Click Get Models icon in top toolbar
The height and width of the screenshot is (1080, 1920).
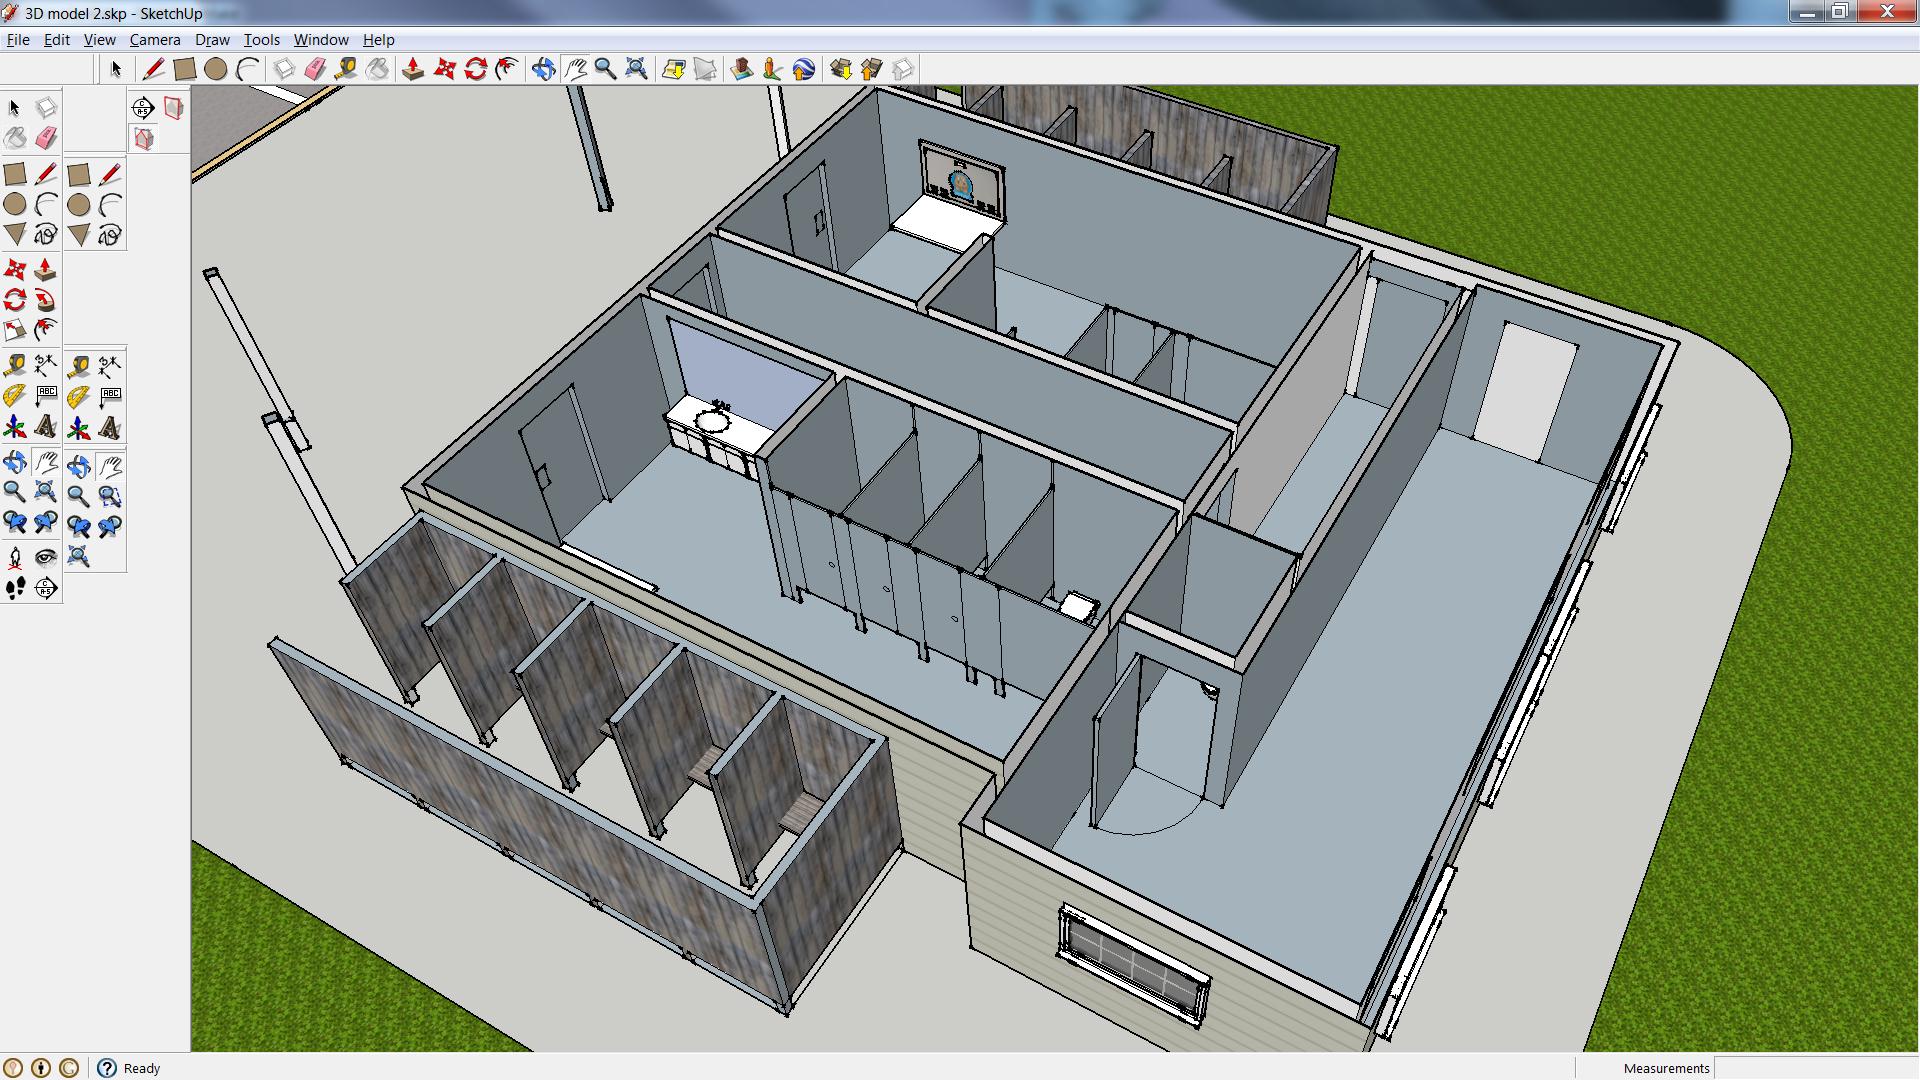[841, 69]
